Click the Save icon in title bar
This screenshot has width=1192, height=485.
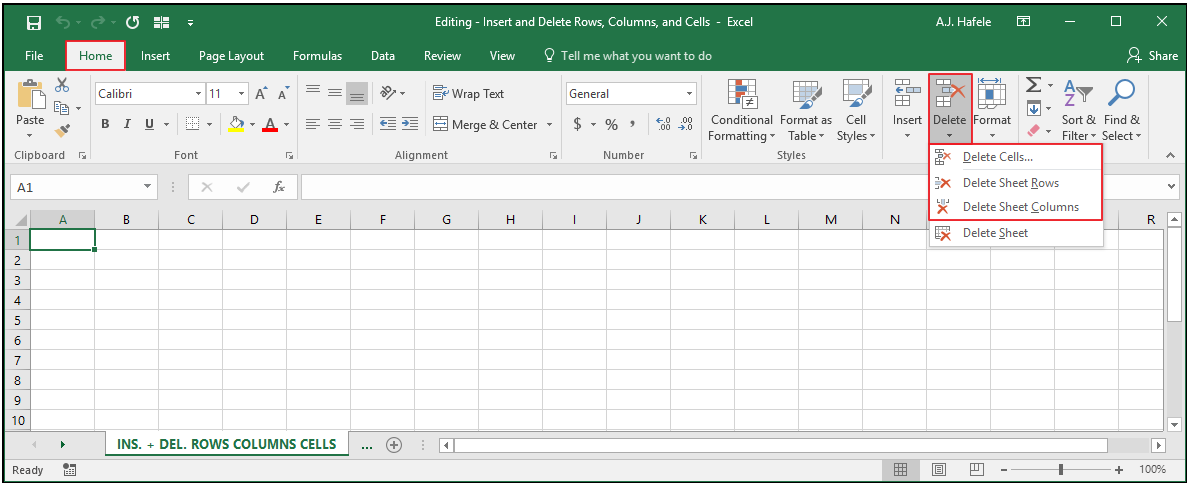tap(34, 23)
